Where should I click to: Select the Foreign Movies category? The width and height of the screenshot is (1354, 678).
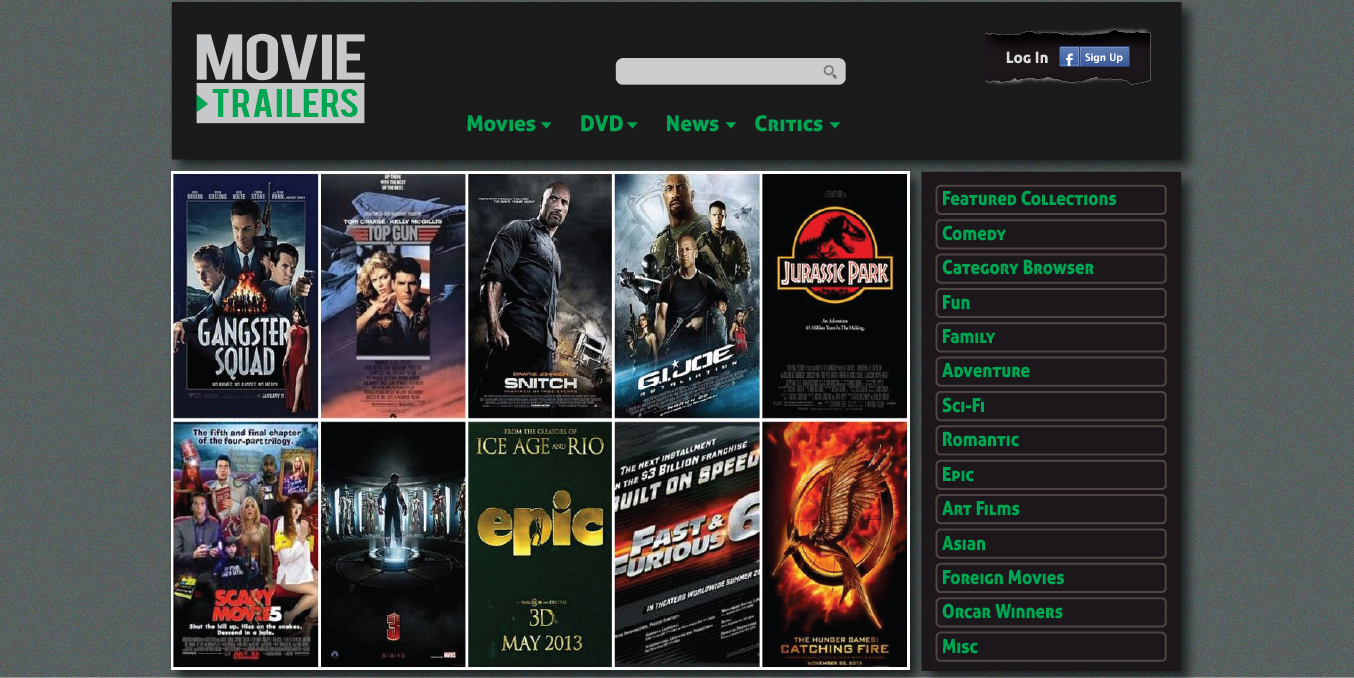tap(1051, 578)
